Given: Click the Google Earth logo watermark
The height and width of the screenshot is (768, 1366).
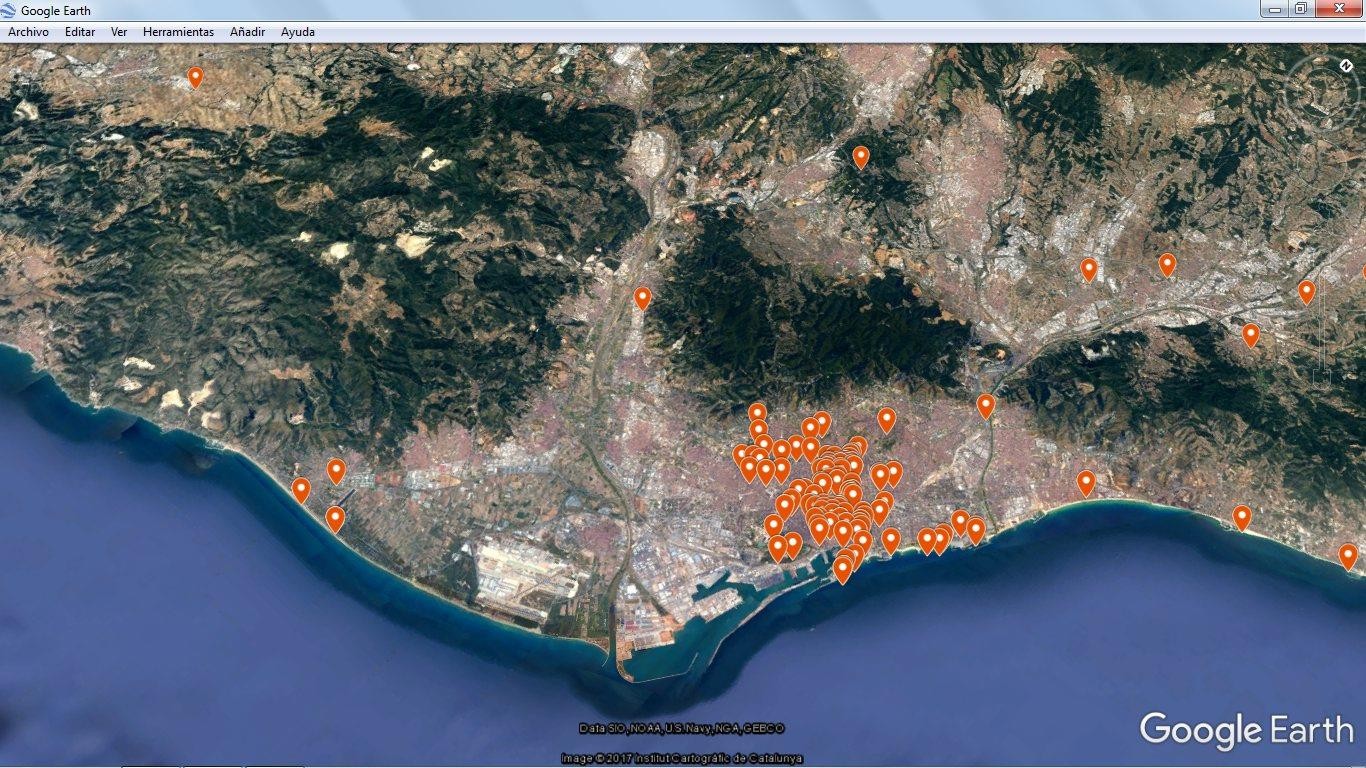Looking at the screenshot, I should click(1246, 730).
